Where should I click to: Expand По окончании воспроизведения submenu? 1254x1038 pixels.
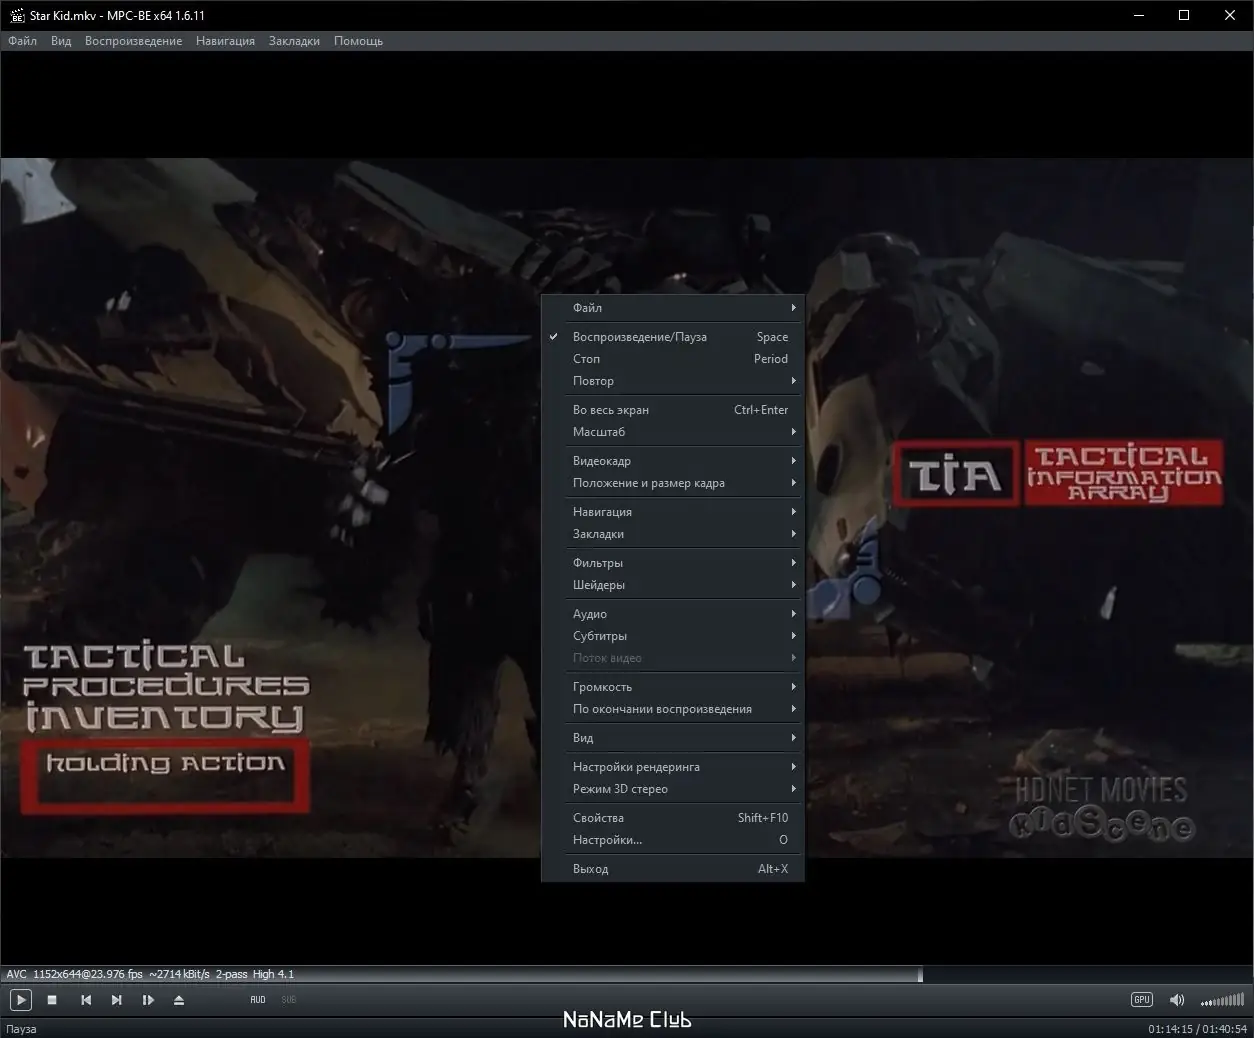(x=673, y=709)
